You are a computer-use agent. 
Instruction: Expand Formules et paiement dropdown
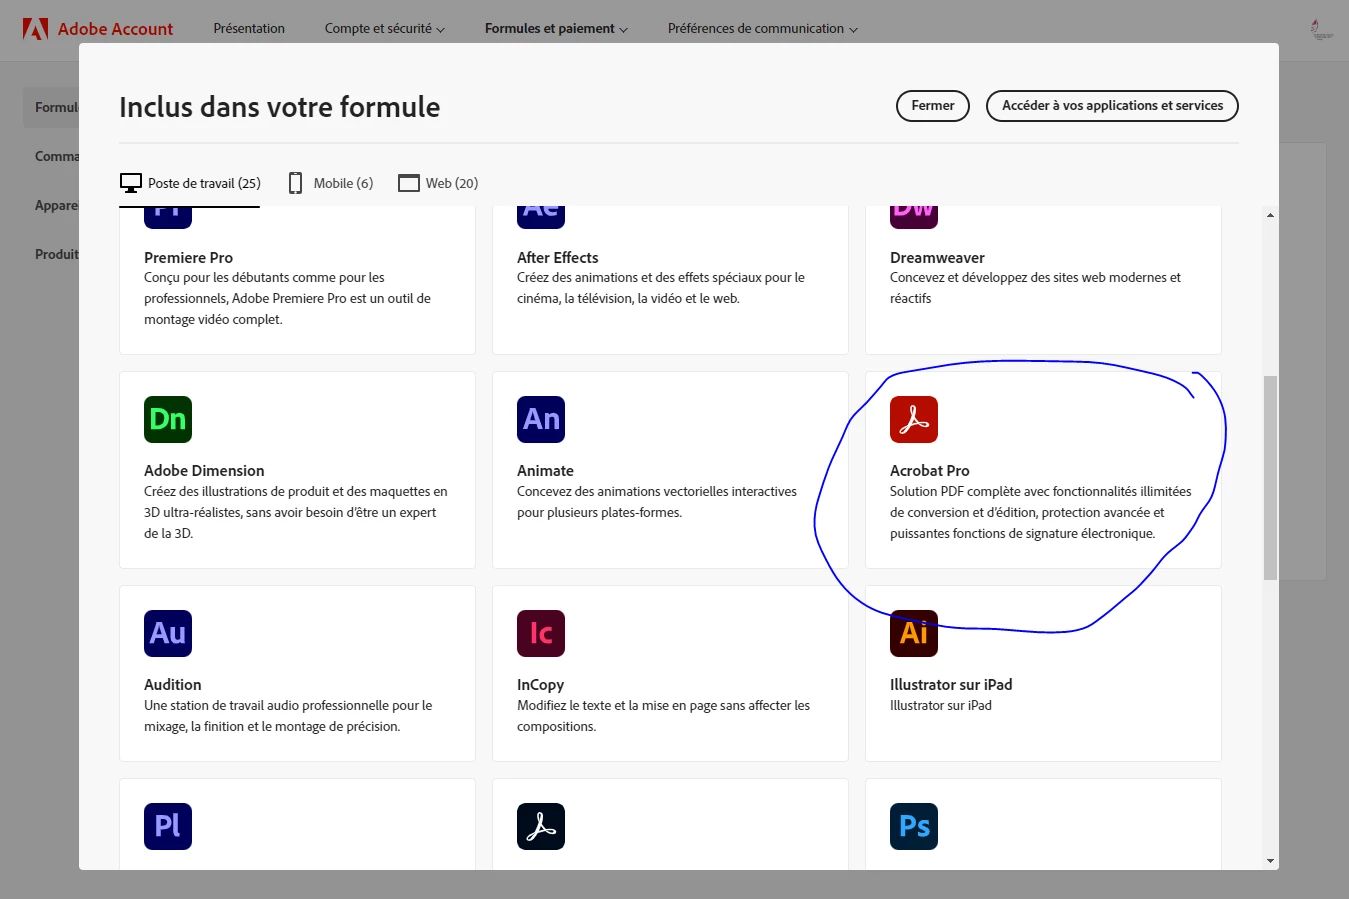click(556, 28)
